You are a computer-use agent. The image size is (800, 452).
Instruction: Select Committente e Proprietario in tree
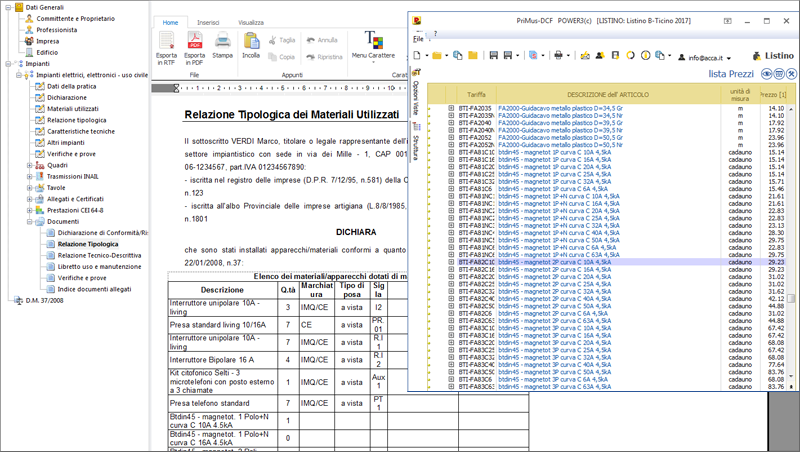point(76,18)
